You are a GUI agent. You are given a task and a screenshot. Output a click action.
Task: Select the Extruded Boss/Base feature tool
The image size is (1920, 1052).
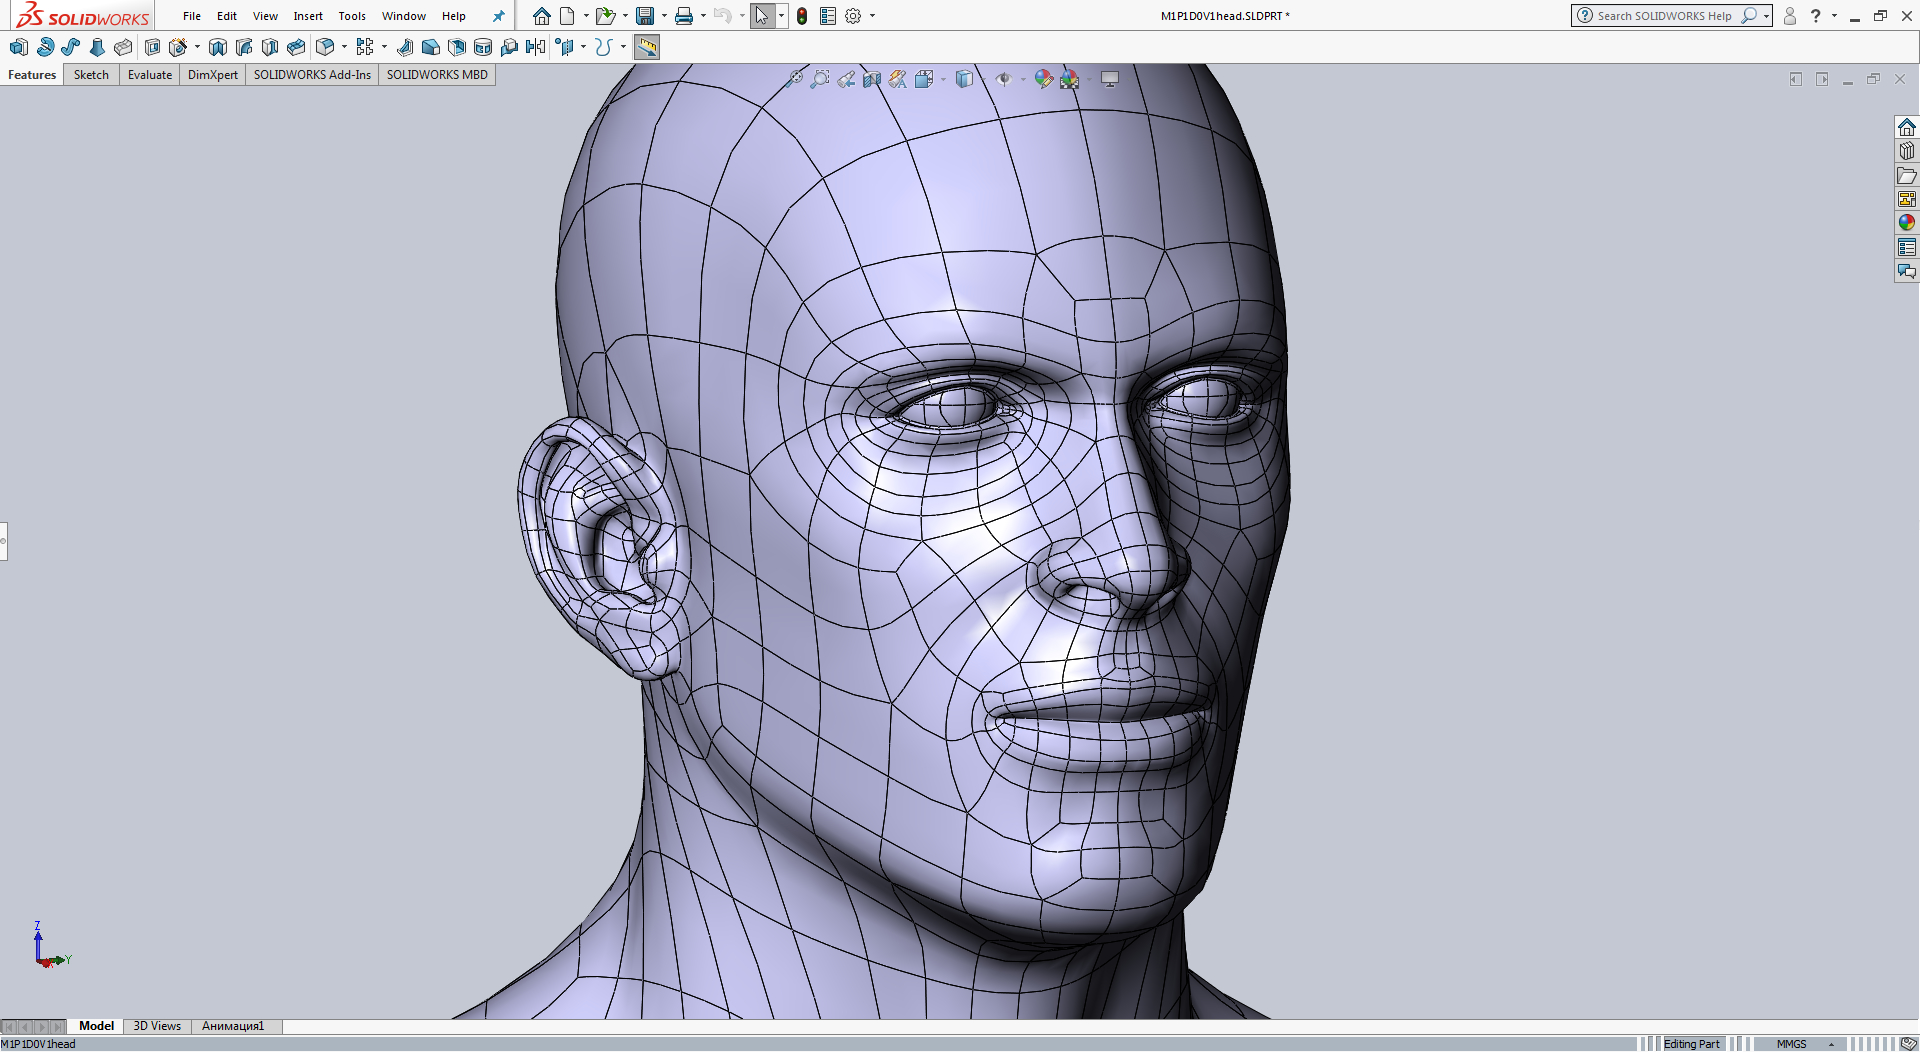18,47
